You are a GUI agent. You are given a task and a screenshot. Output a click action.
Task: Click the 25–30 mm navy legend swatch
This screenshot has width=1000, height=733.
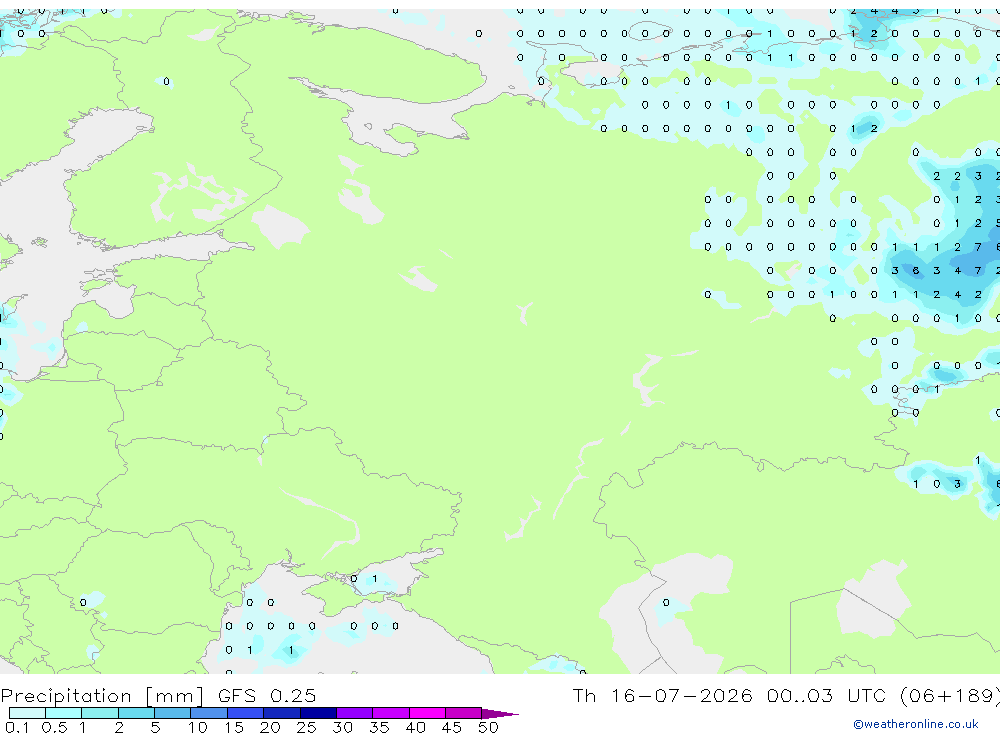318,713
